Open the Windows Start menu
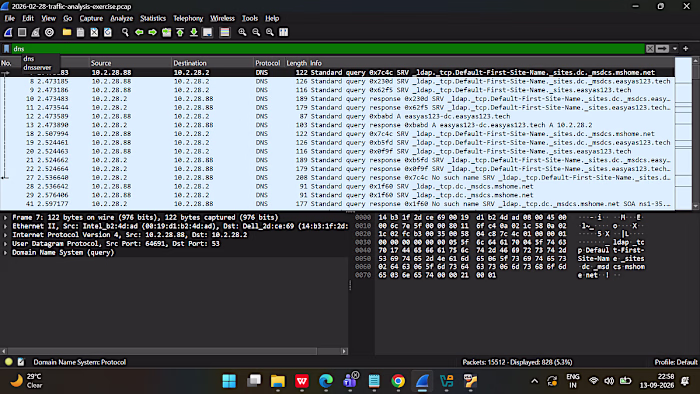Viewport: 700px width, 394px height. 229,381
